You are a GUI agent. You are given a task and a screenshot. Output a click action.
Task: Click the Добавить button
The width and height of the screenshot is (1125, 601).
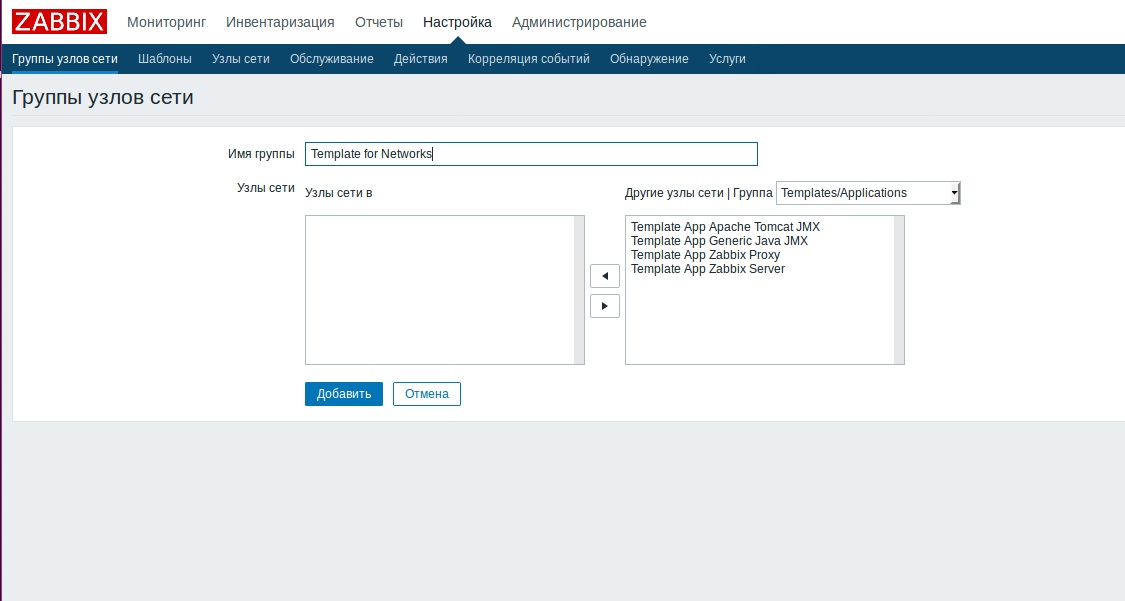344,394
